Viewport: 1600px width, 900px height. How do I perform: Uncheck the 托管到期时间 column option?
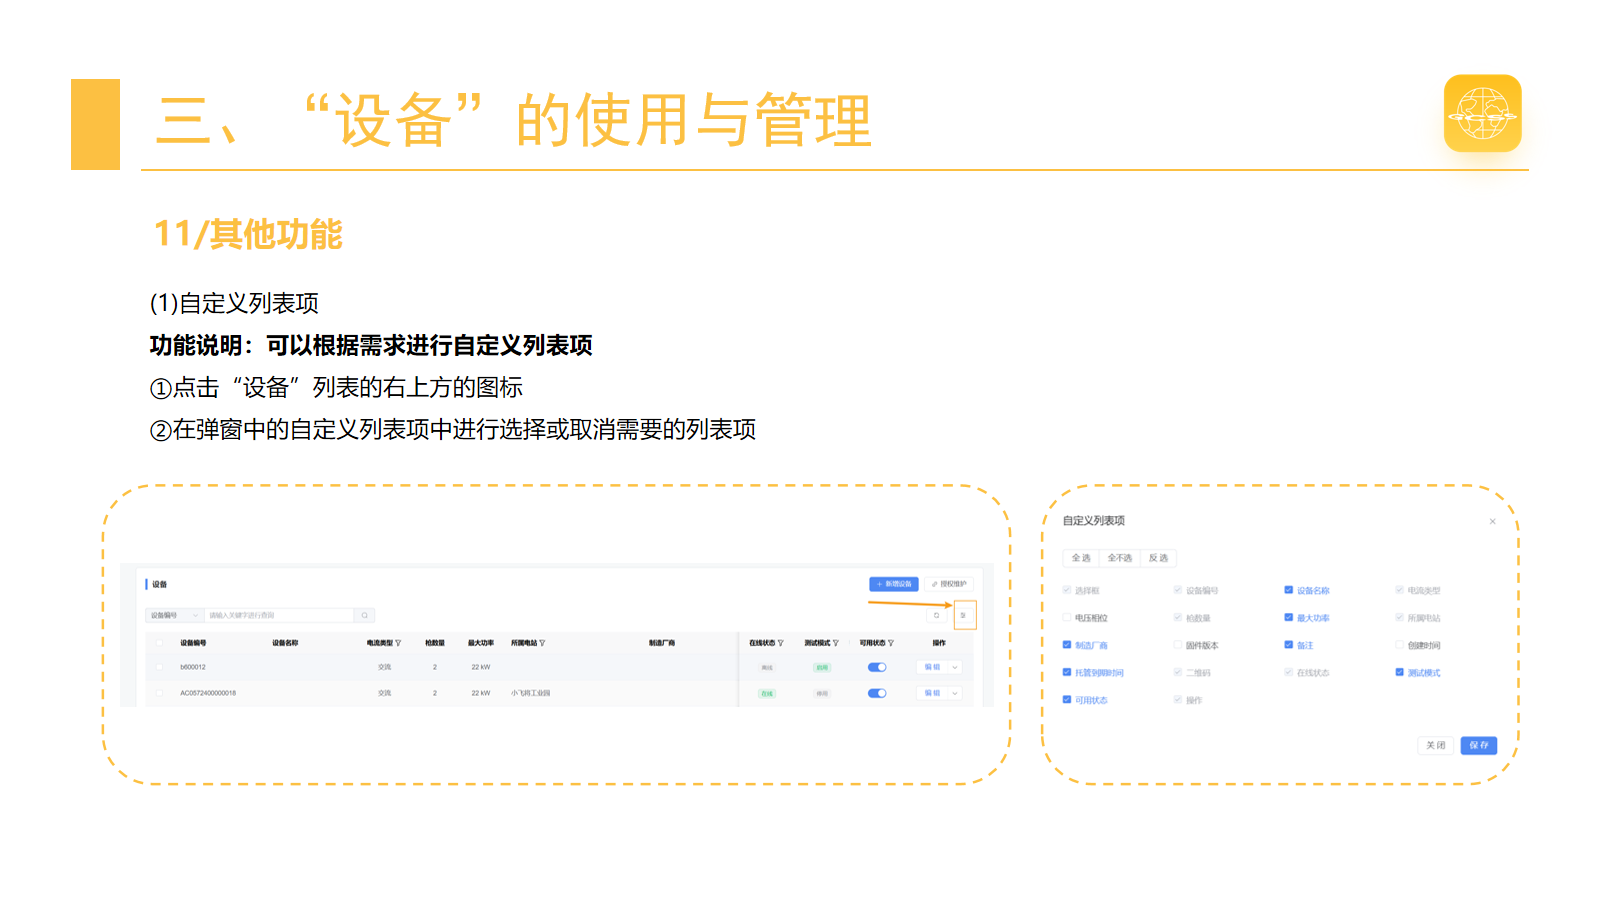1067,672
